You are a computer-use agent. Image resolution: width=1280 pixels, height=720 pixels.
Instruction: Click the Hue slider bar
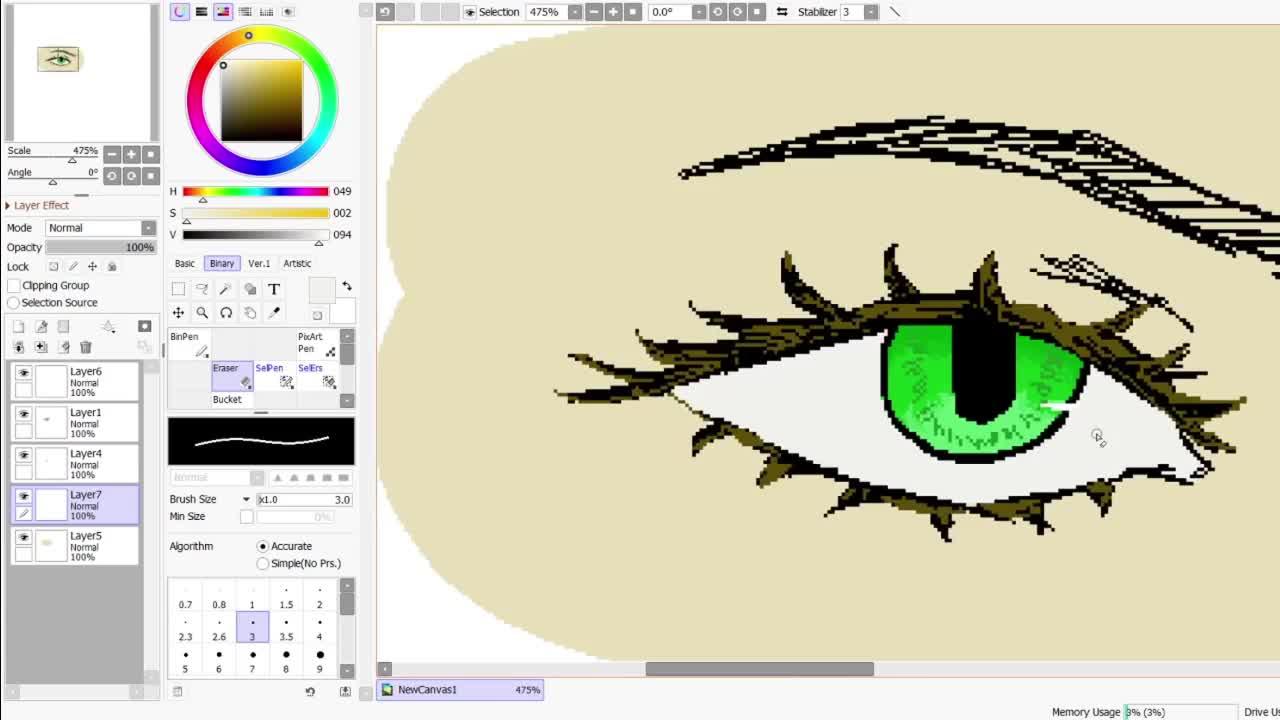tap(255, 192)
